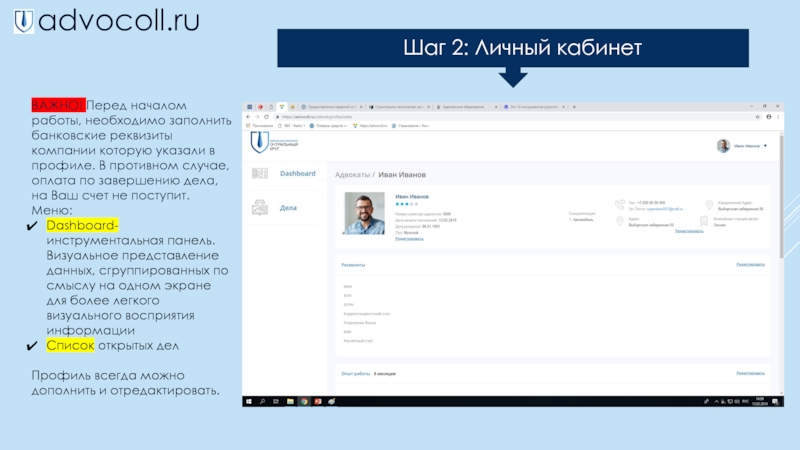Open the Windows Start menu

tap(247, 402)
